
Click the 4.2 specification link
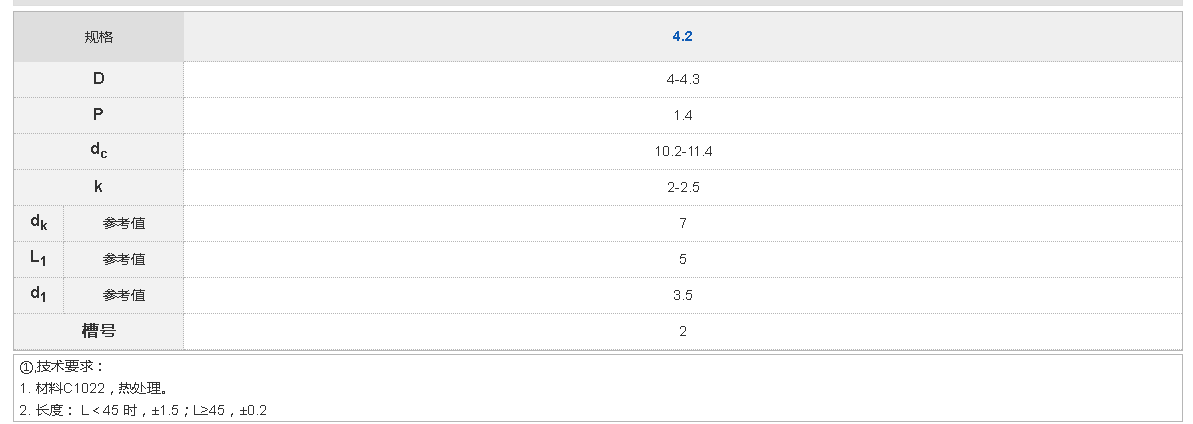click(683, 36)
